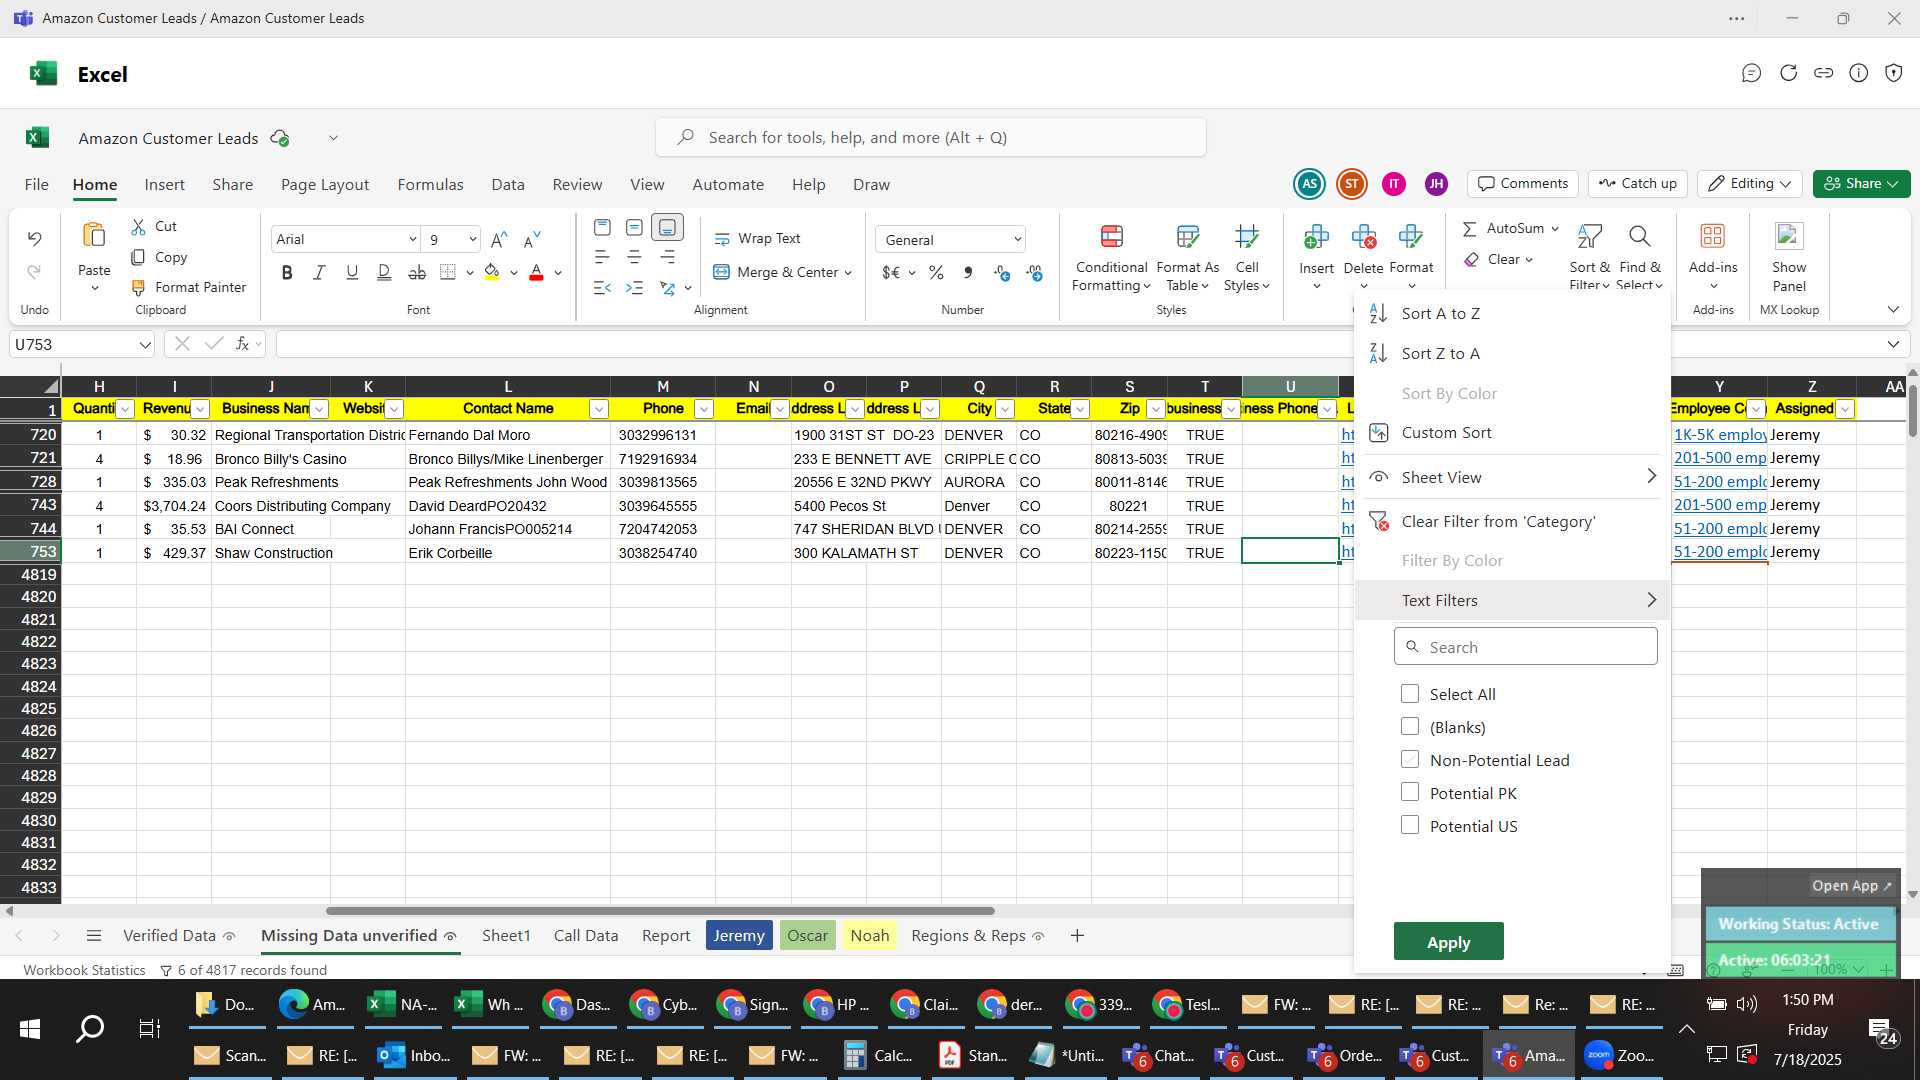The width and height of the screenshot is (1920, 1080).
Task: Open the Insert ribbon tab
Action: (164, 185)
